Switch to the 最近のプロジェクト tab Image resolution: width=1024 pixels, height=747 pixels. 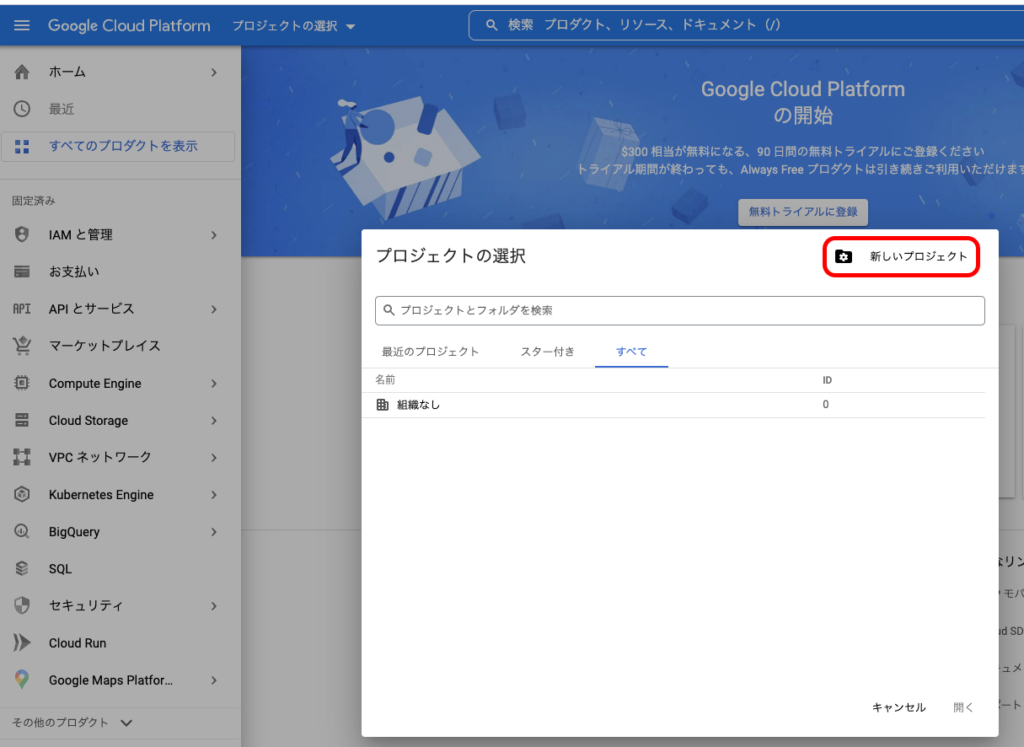[430, 352]
